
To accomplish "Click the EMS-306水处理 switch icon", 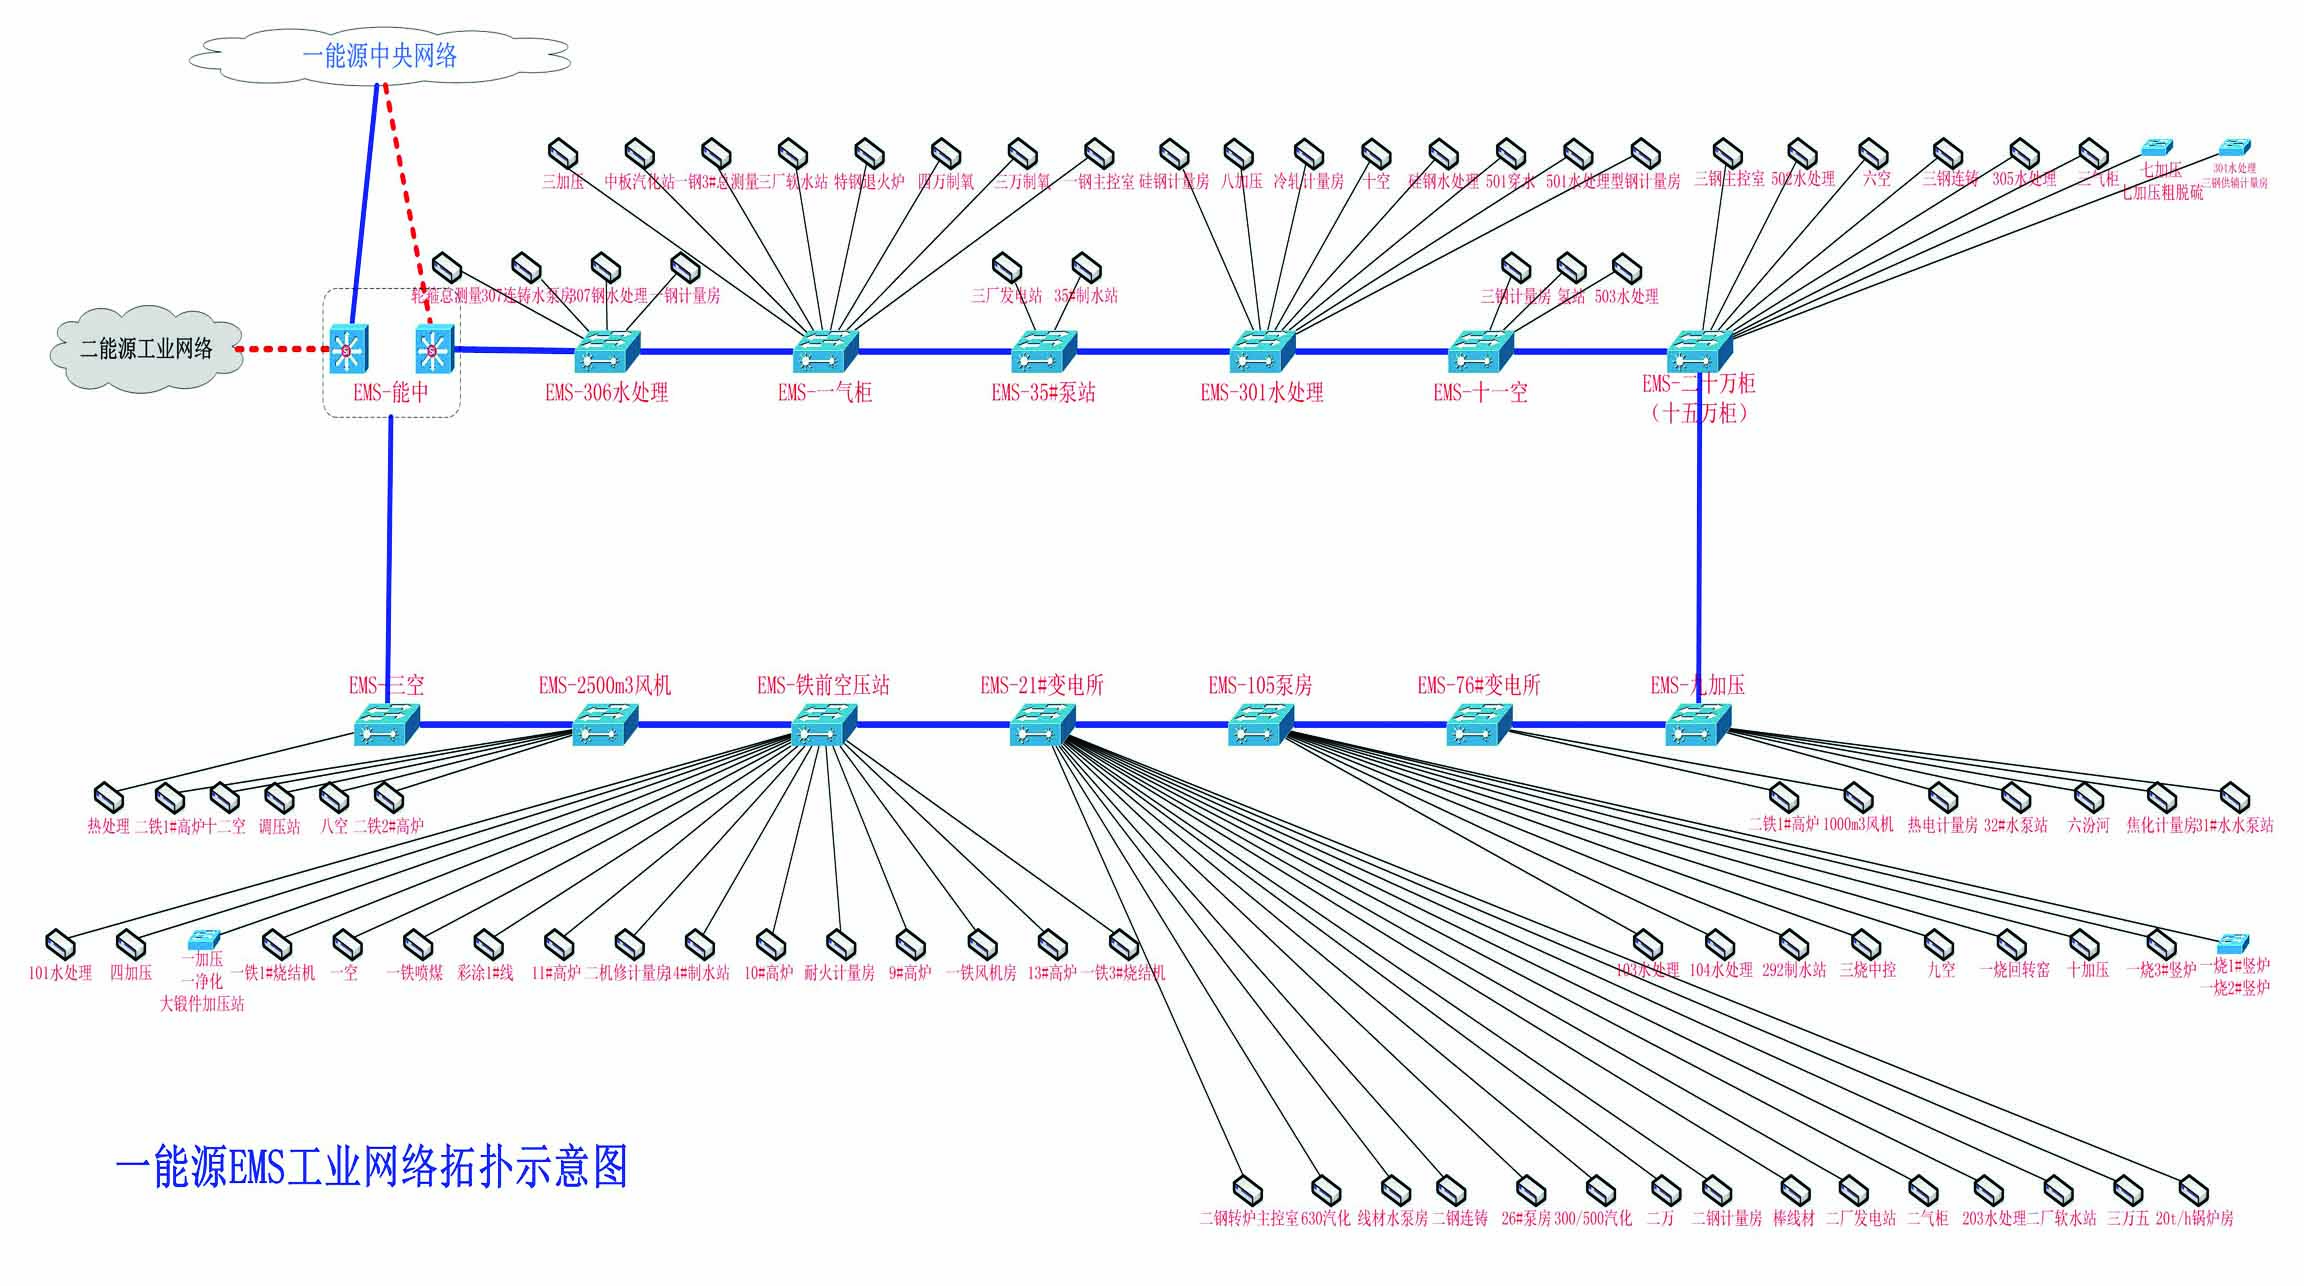I will point(607,352).
